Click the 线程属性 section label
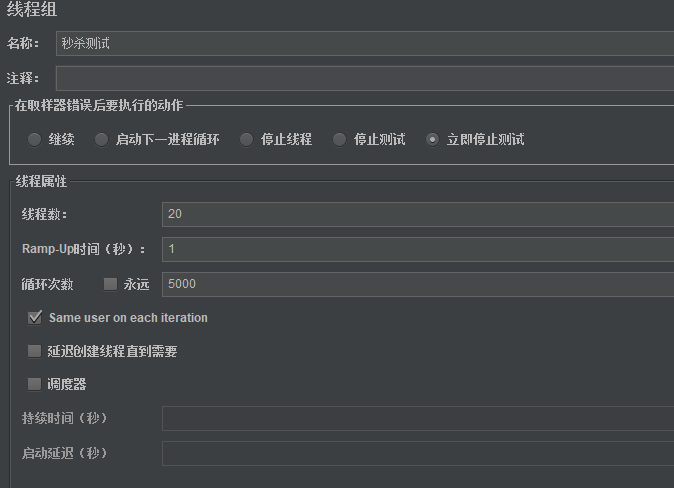This screenshot has height=488, width=674. 41,181
